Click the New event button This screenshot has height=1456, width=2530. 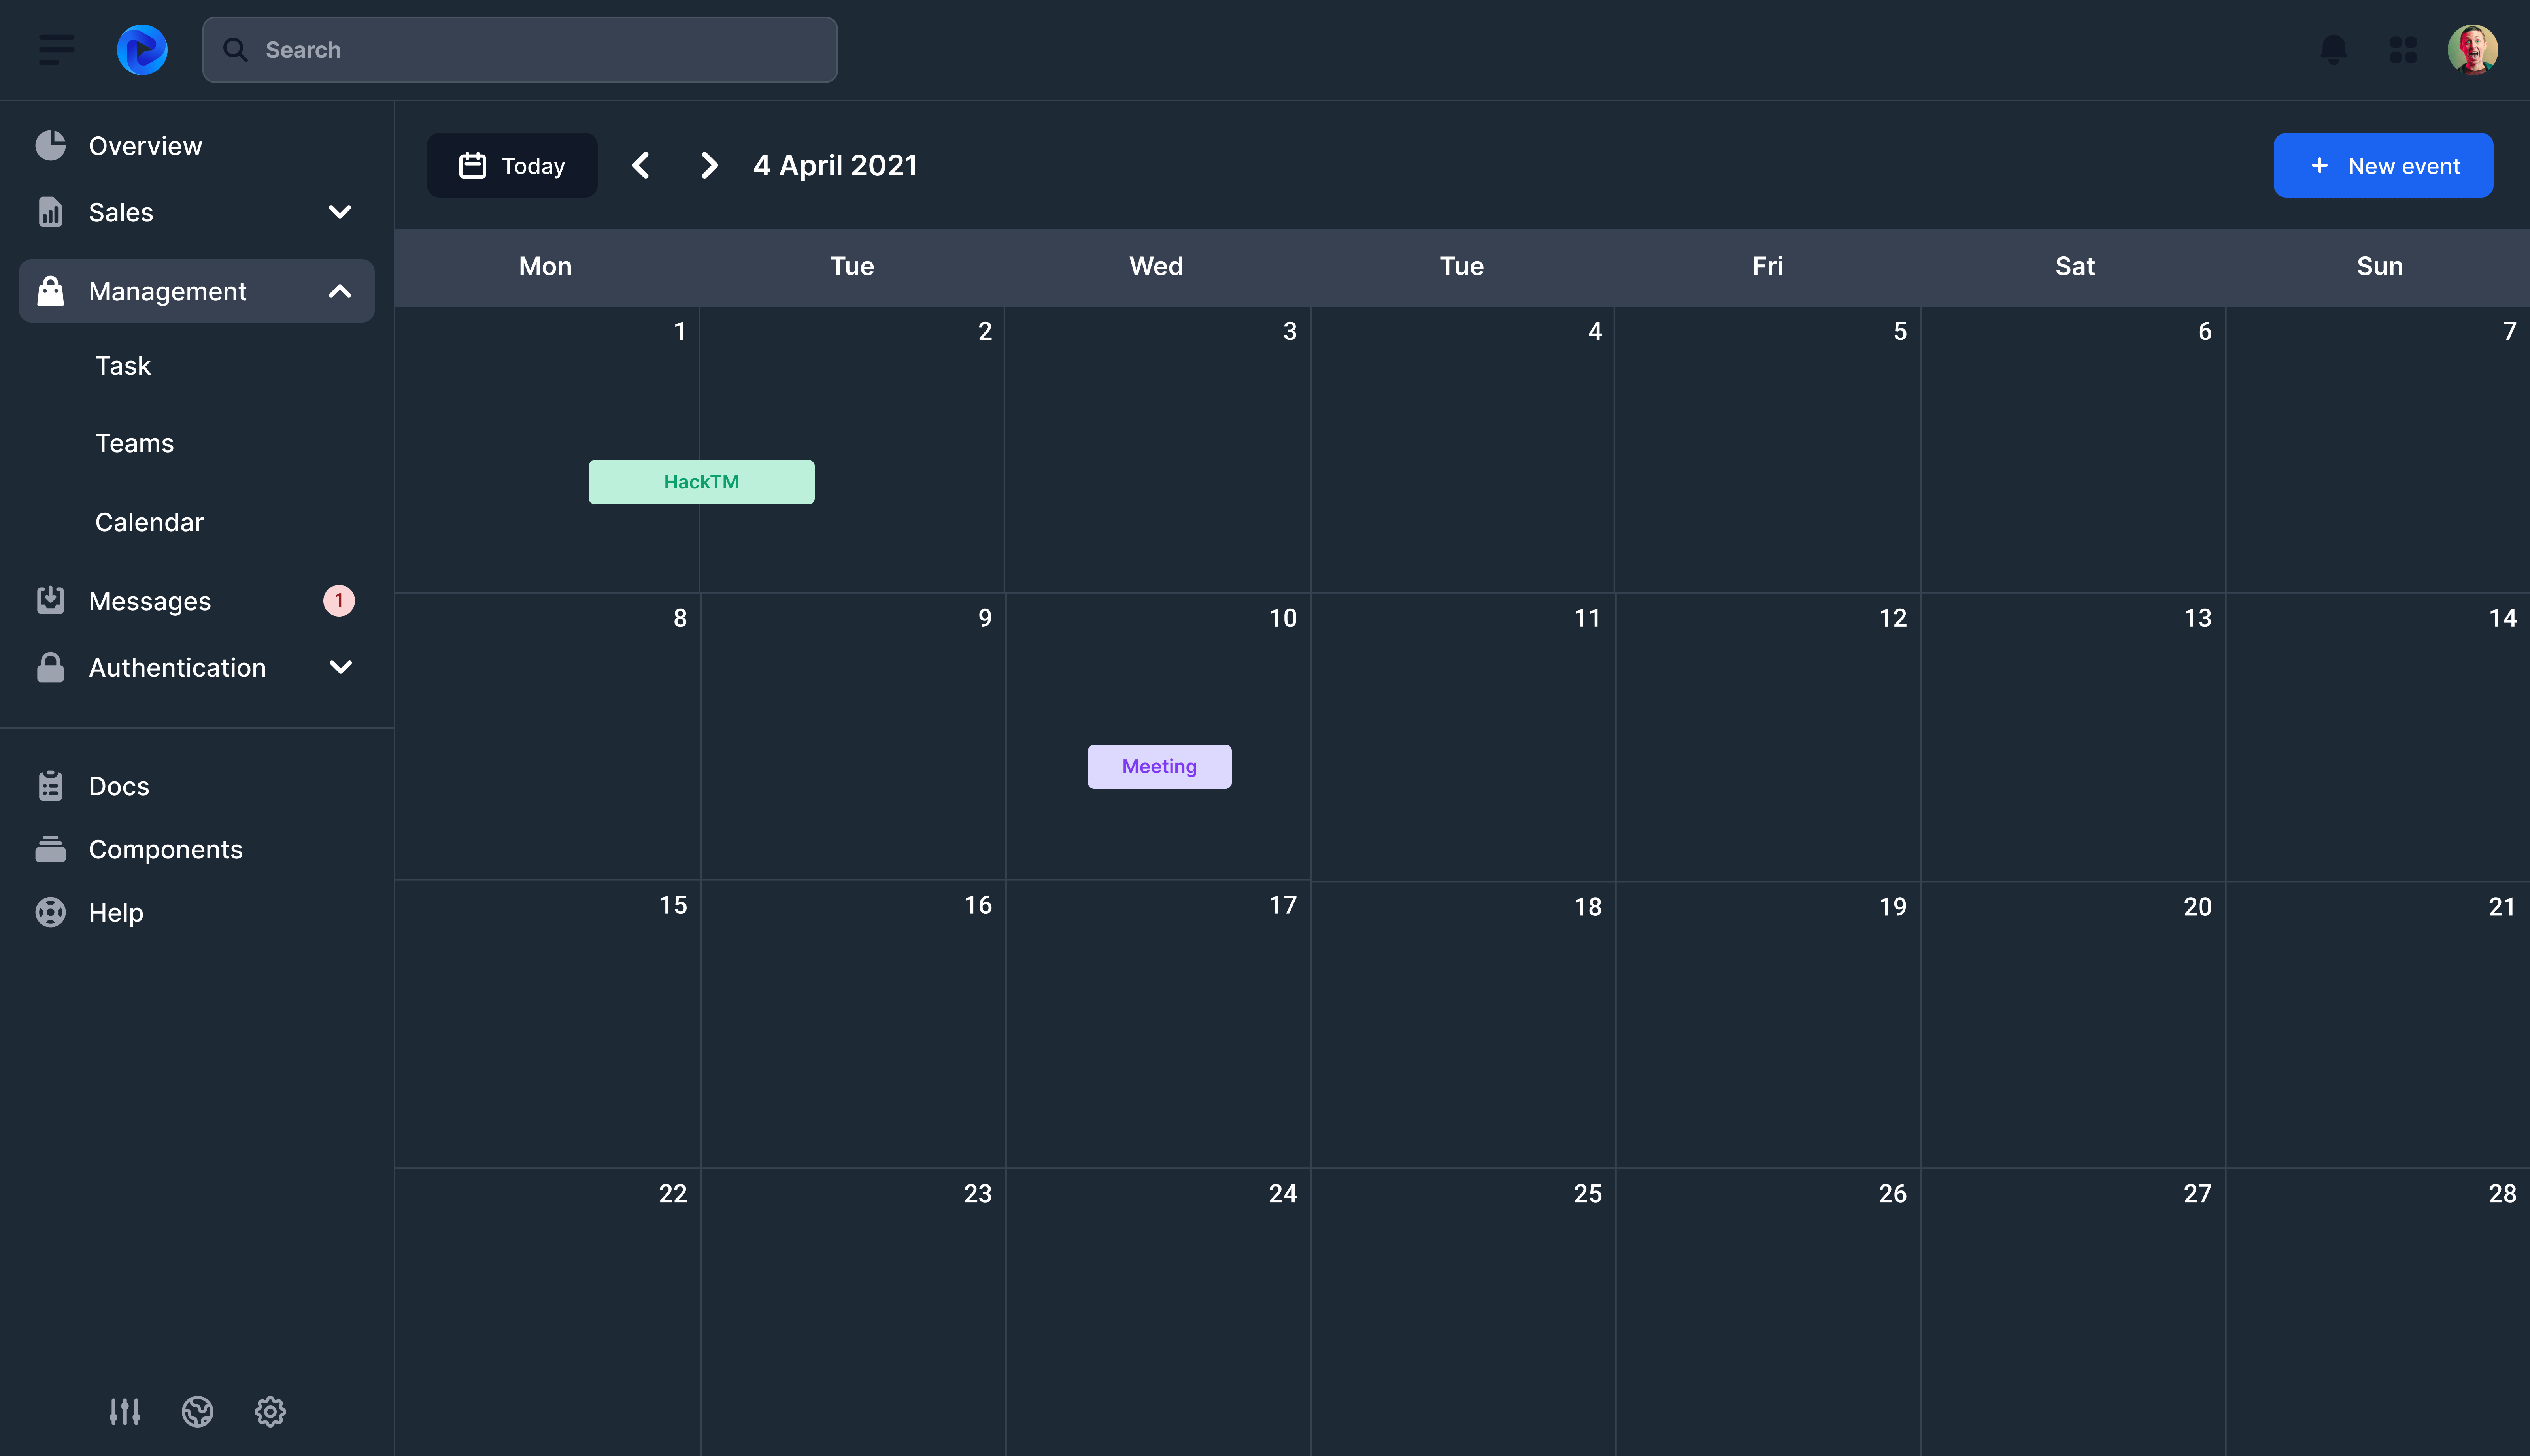click(x=2382, y=165)
